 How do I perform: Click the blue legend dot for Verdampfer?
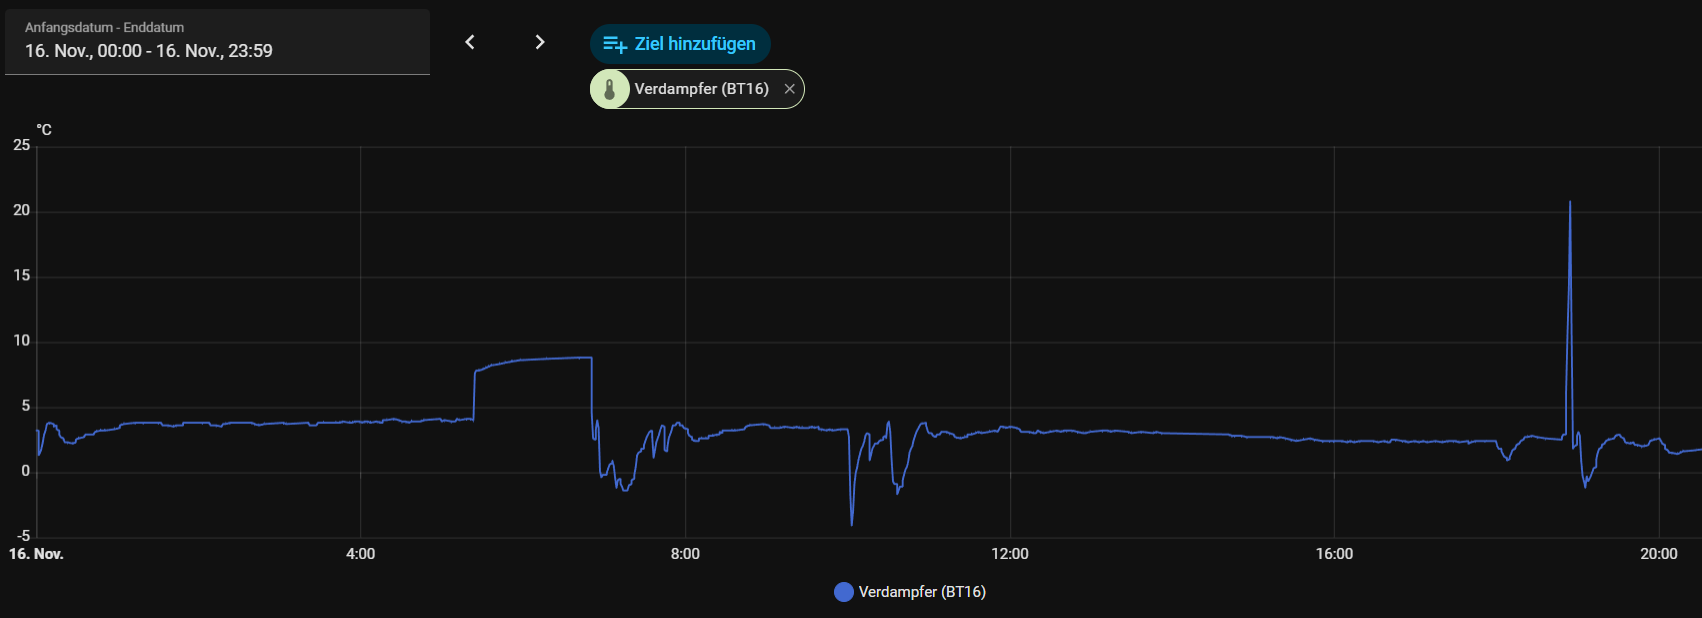click(x=844, y=592)
